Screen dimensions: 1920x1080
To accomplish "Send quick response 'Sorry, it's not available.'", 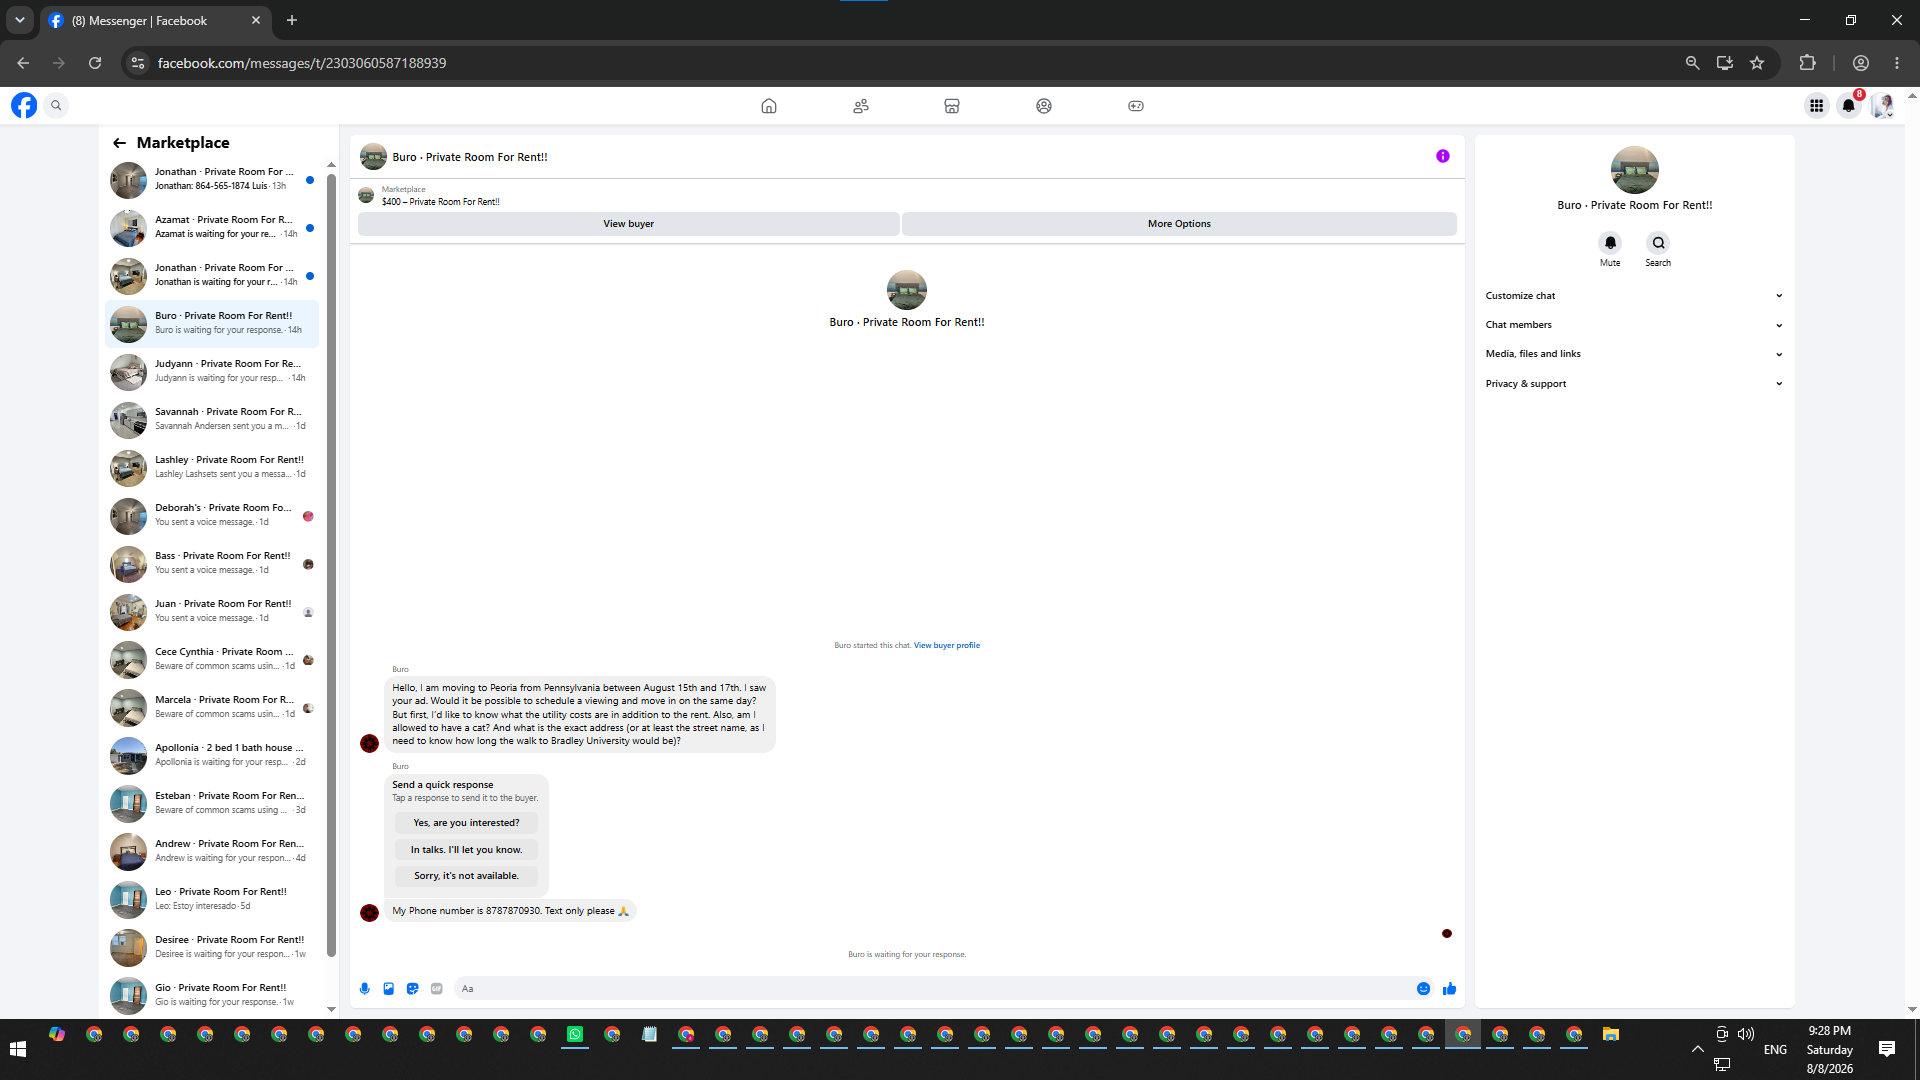I will pyautogui.click(x=466, y=876).
